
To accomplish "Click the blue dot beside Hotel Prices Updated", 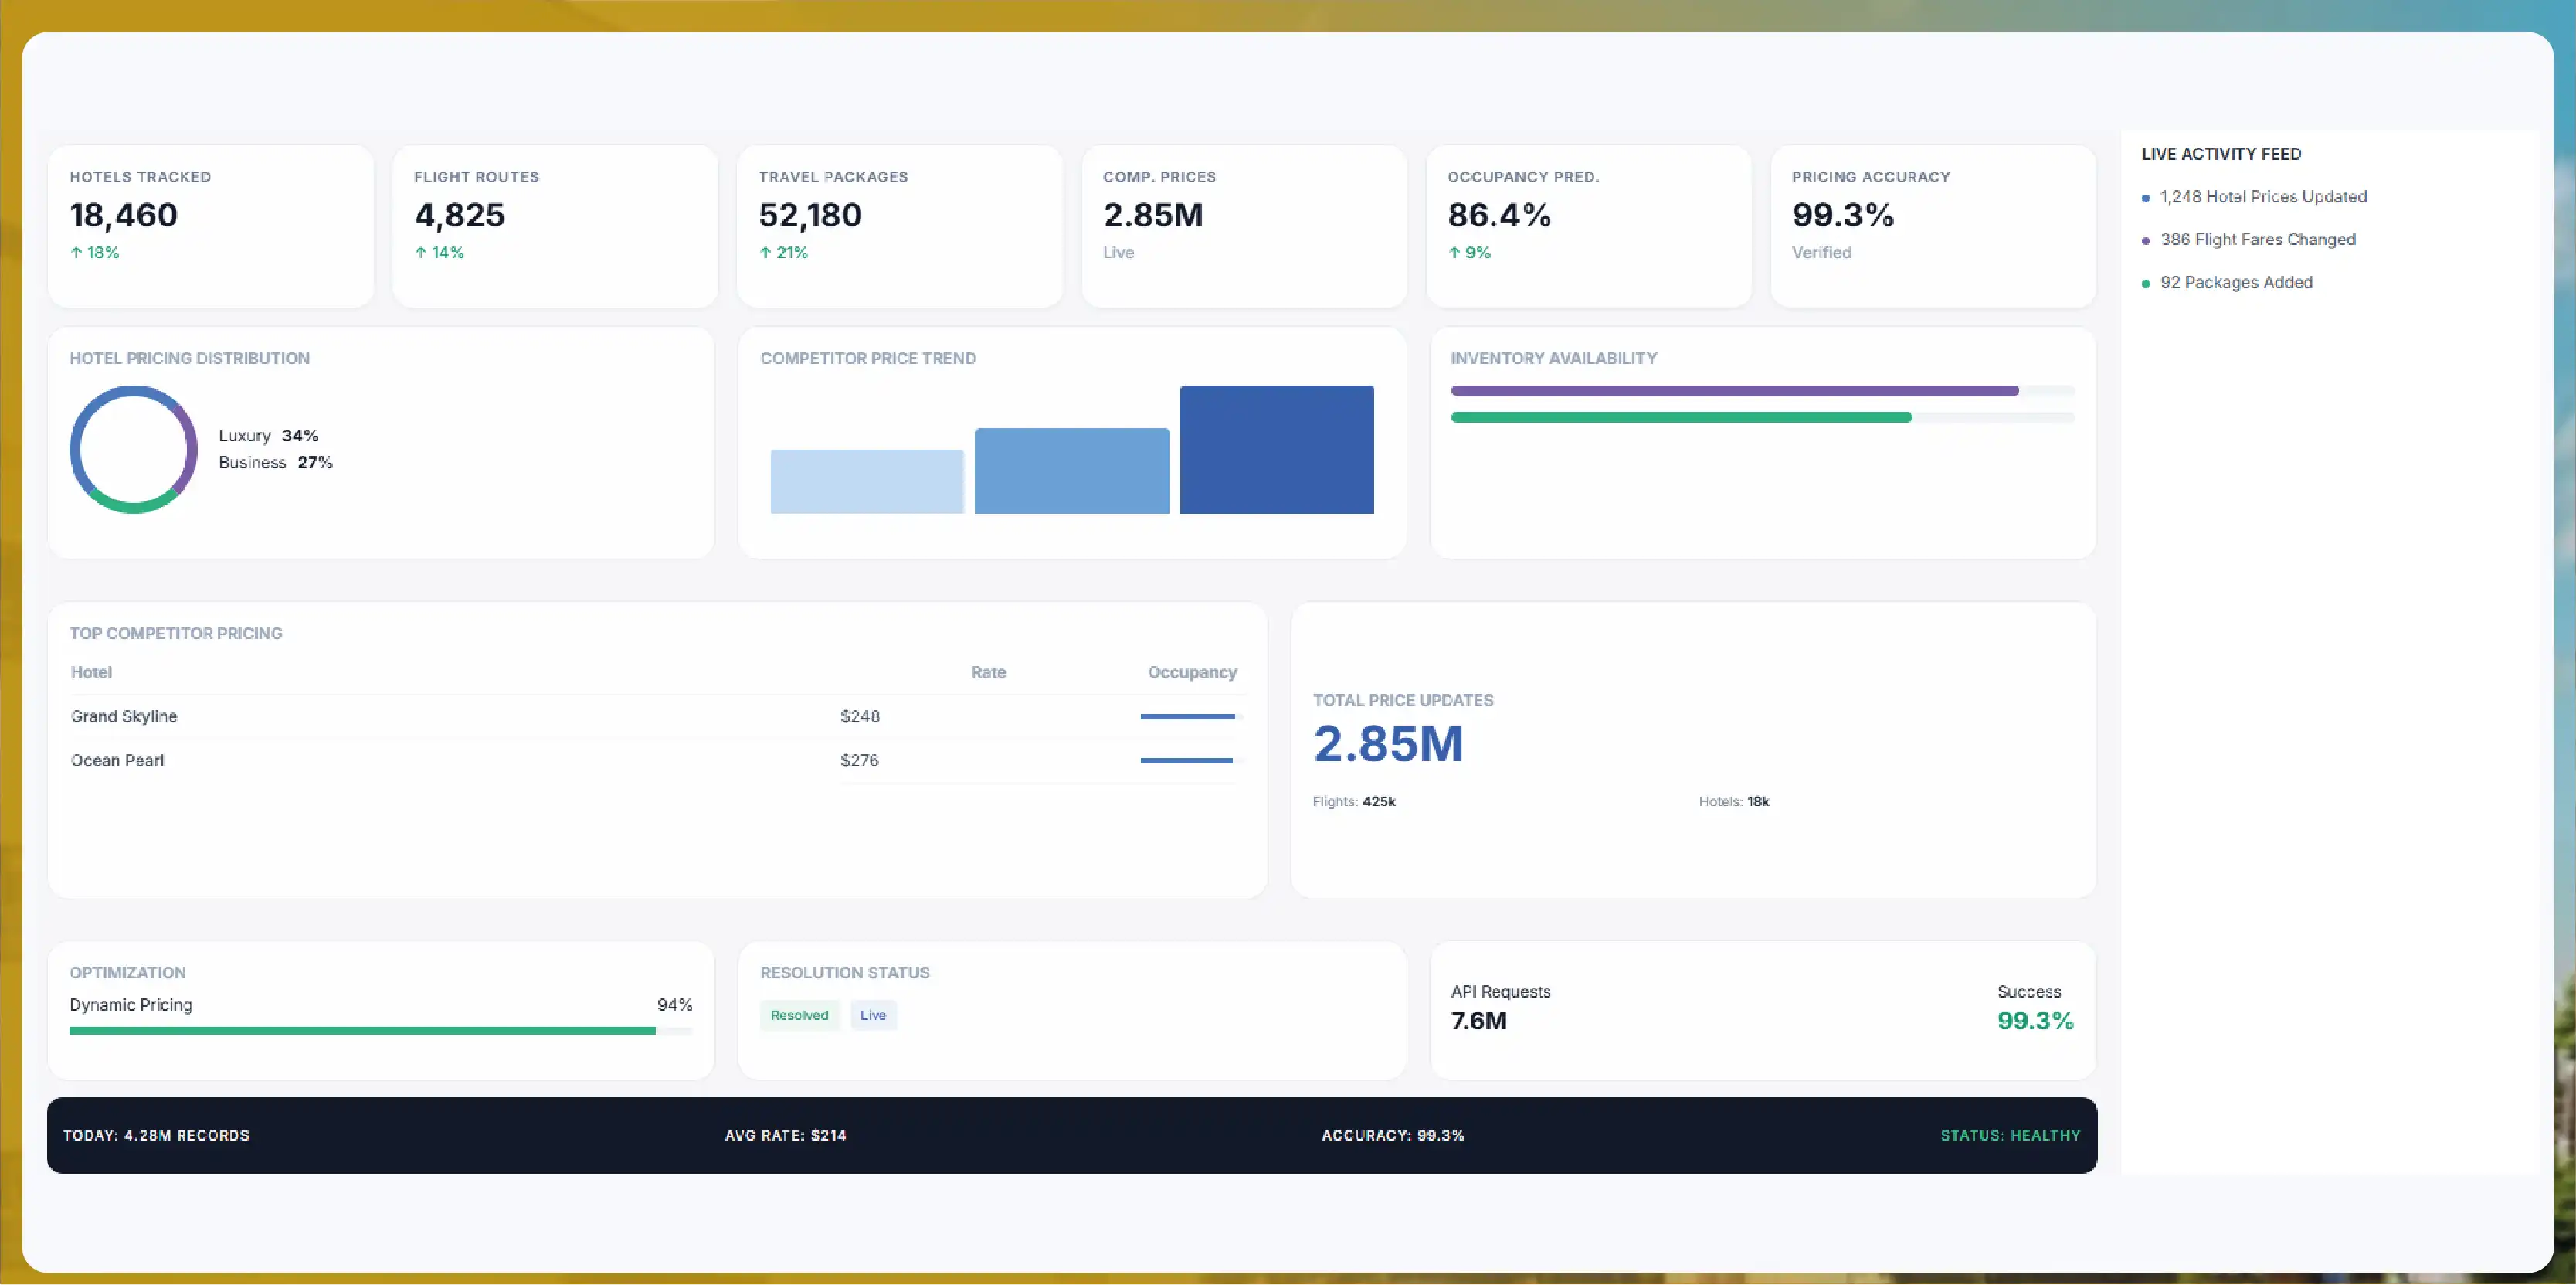I will tap(2146, 198).
